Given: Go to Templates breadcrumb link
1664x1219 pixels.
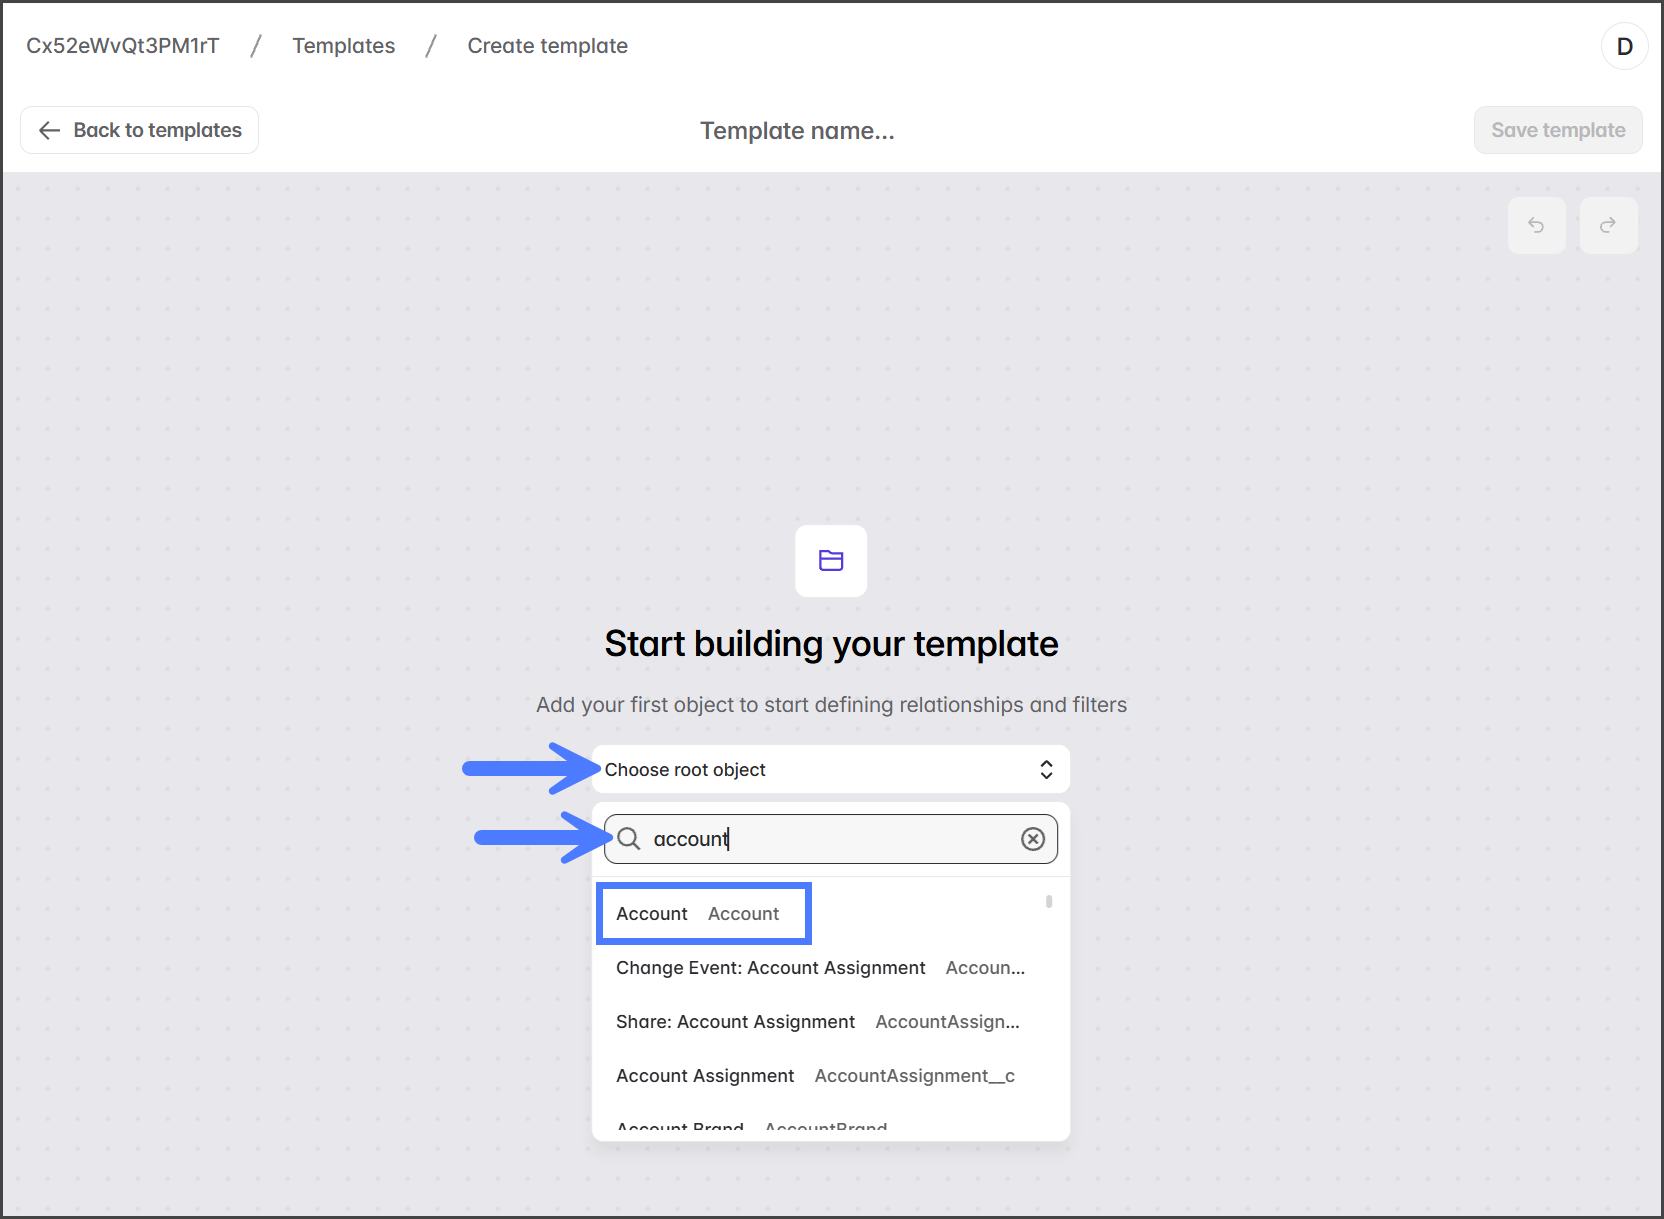Looking at the screenshot, I should coord(343,46).
